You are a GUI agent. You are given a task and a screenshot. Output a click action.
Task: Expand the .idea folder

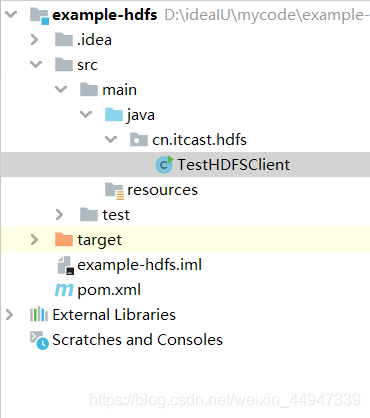pos(34,40)
